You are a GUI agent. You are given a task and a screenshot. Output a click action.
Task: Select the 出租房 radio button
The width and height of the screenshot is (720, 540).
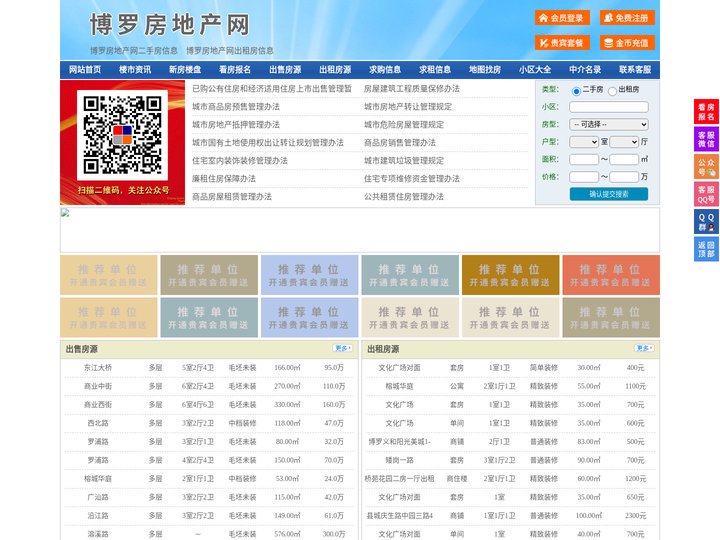612,91
